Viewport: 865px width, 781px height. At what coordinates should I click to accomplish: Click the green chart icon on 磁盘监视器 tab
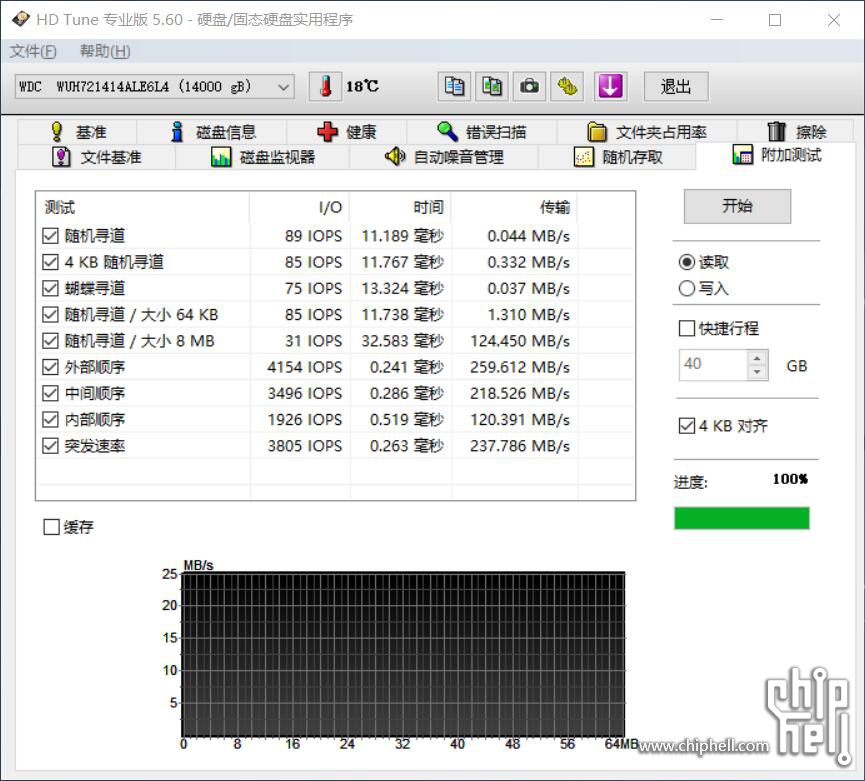pos(221,156)
